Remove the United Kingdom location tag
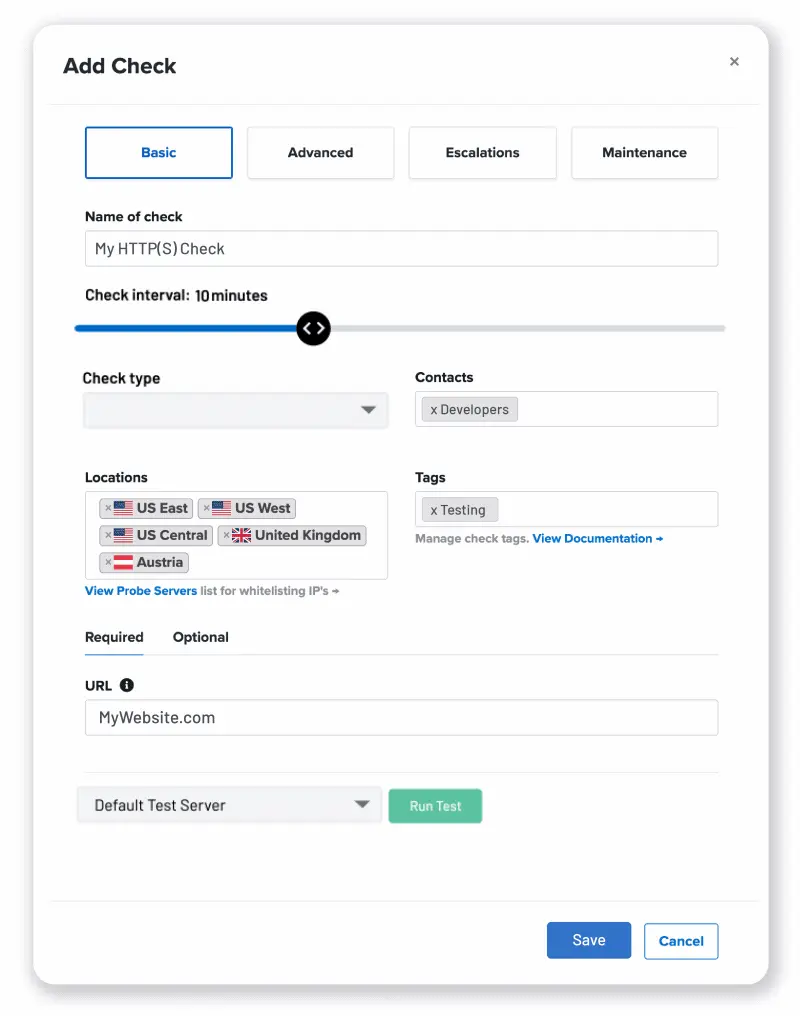The width and height of the screenshot is (800, 1016). [x=227, y=535]
